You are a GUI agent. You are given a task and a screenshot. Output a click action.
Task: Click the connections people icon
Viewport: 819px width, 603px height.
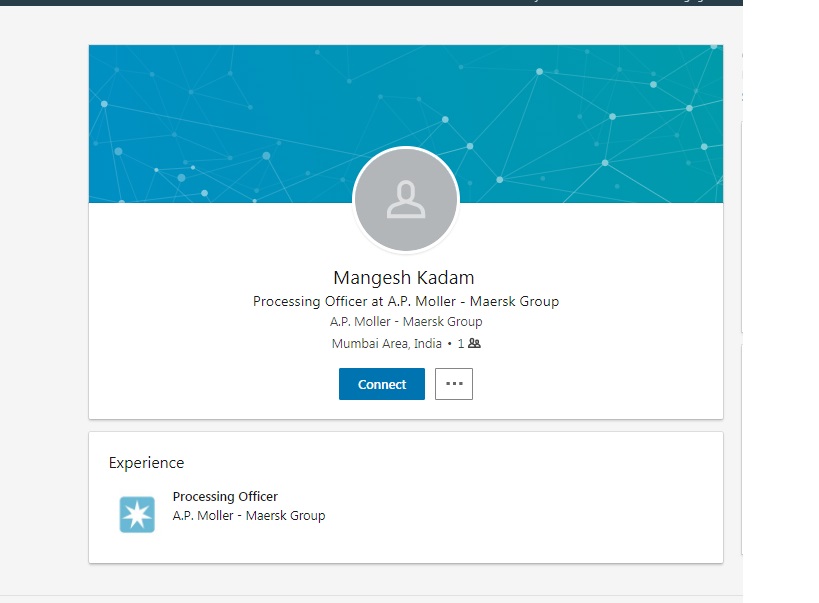tap(474, 343)
